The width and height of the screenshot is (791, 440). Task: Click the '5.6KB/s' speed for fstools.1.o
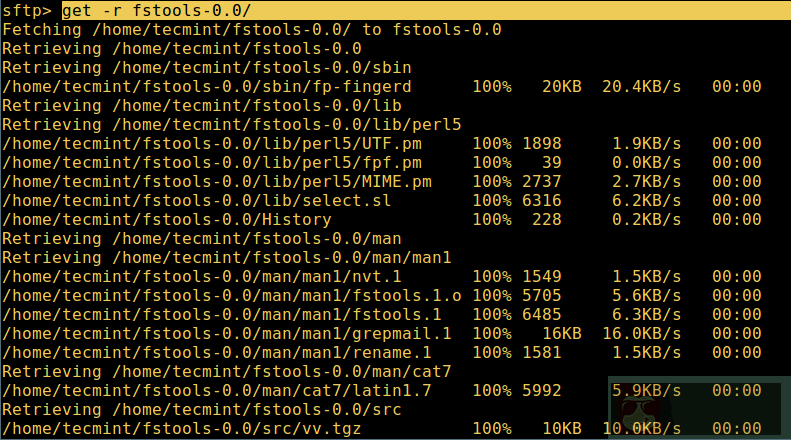pyautogui.click(x=647, y=296)
